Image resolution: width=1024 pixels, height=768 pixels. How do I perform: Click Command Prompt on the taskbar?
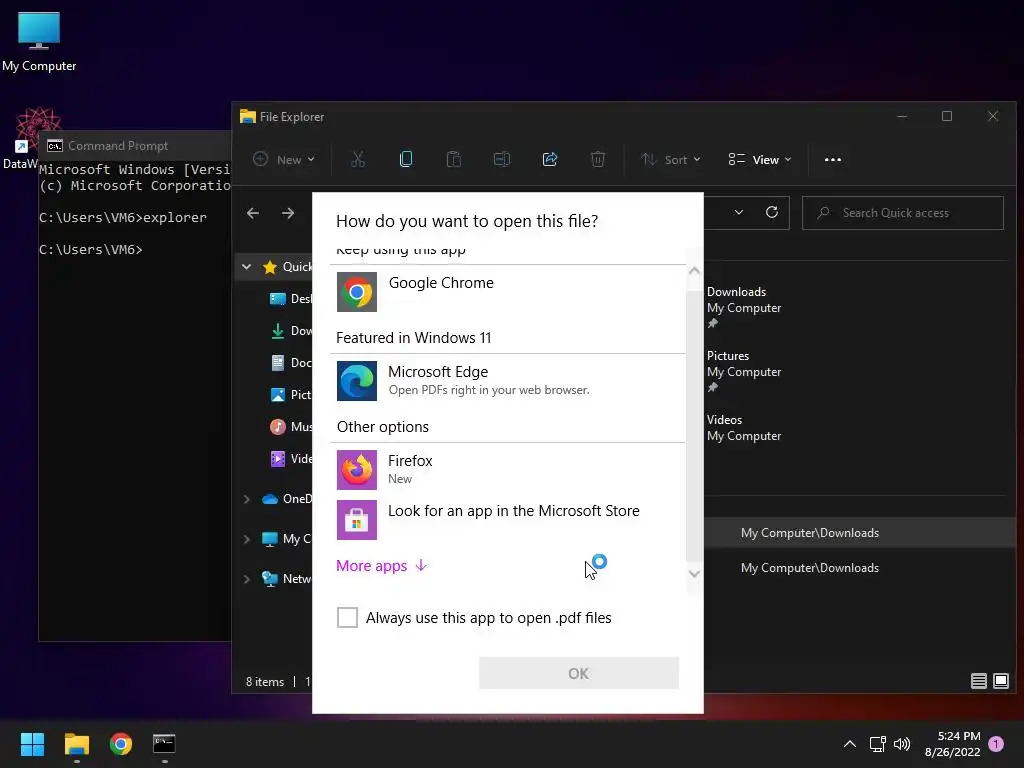pos(164,744)
